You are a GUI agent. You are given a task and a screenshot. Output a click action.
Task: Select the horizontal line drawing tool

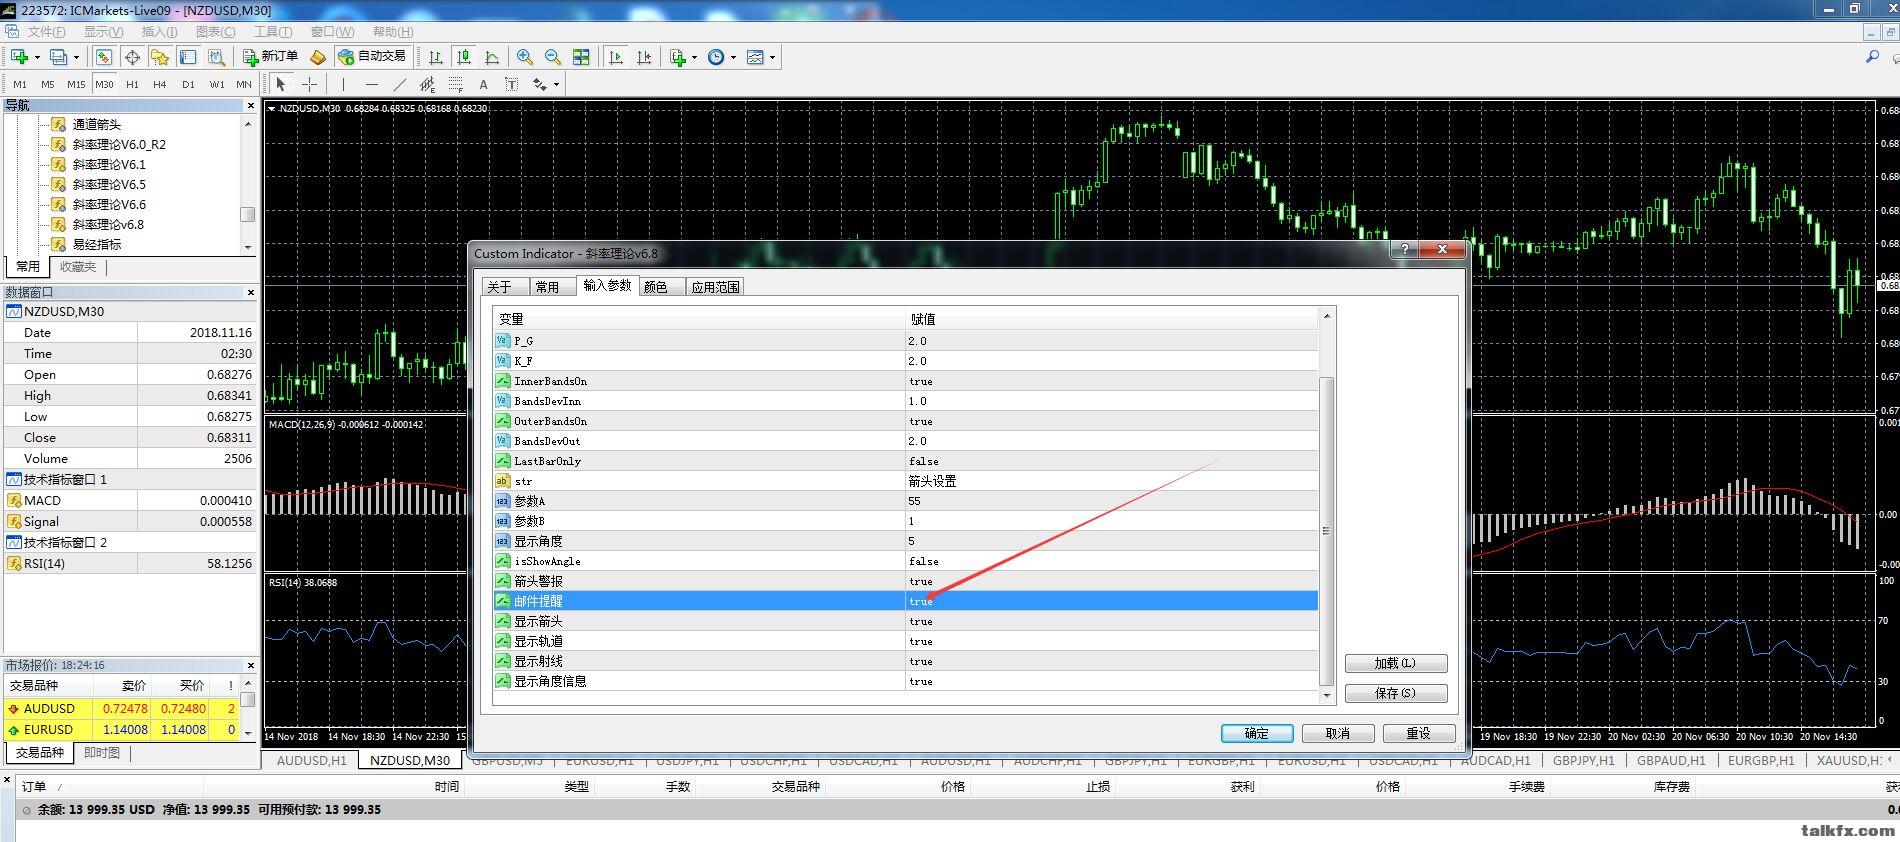click(371, 84)
